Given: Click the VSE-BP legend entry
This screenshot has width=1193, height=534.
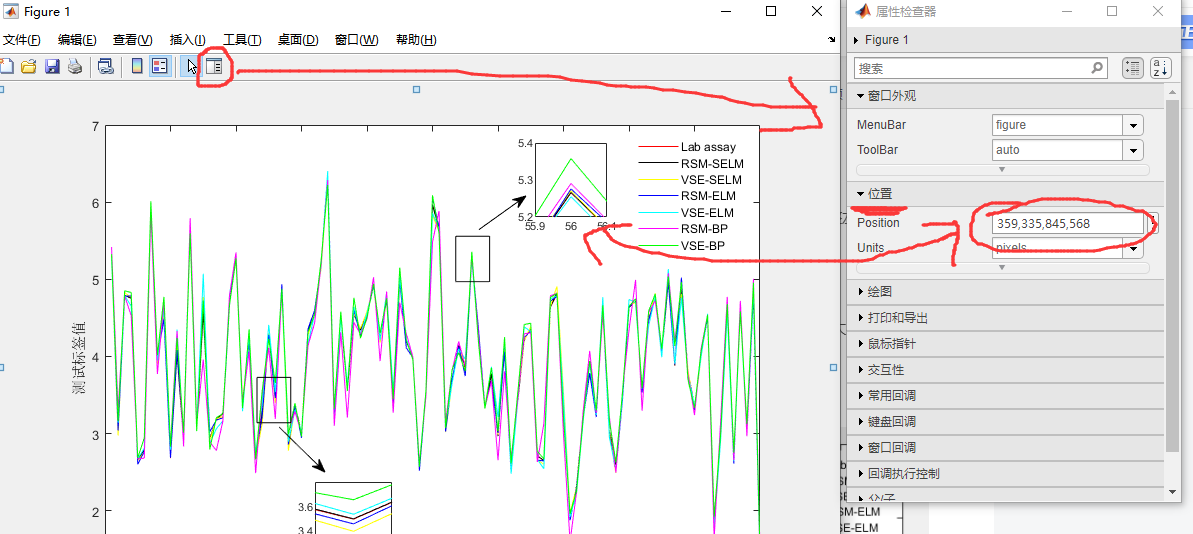Looking at the screenshot, I should 682,245.
